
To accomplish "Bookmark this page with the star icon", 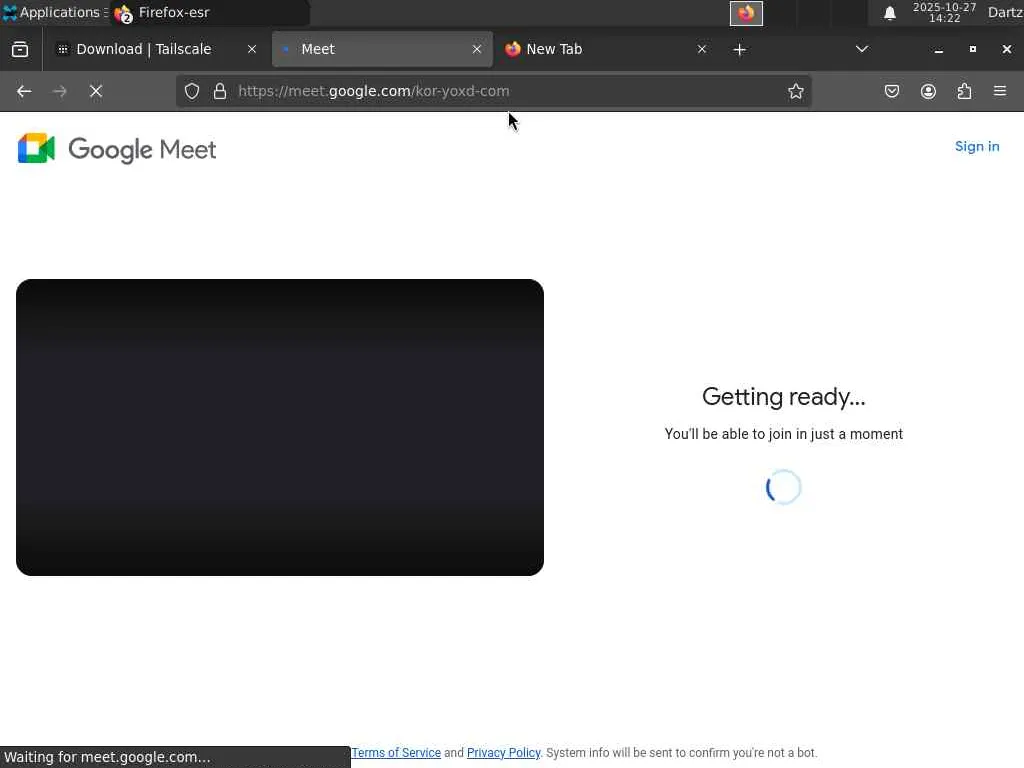I will pos(795,91).
